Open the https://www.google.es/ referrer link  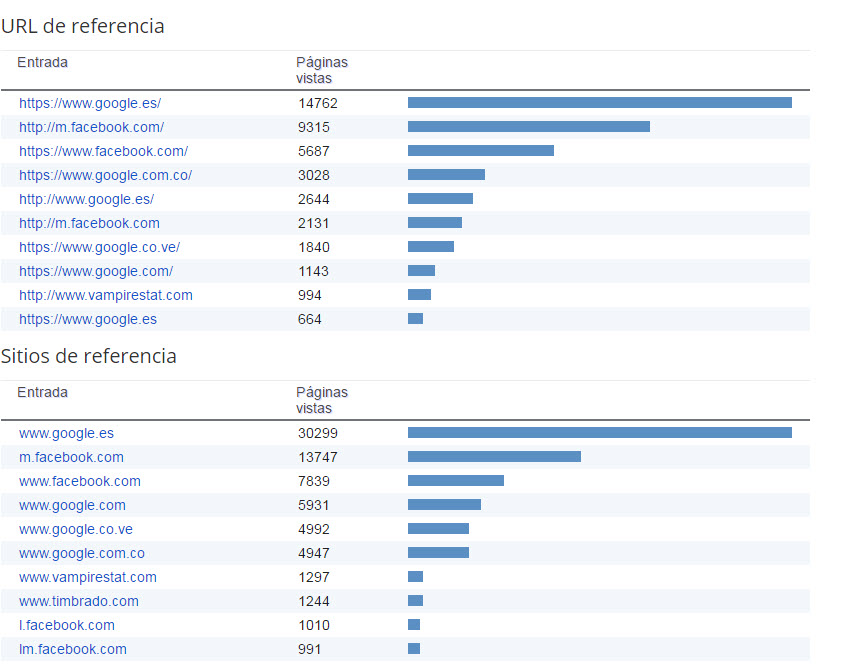click(90, 103)
